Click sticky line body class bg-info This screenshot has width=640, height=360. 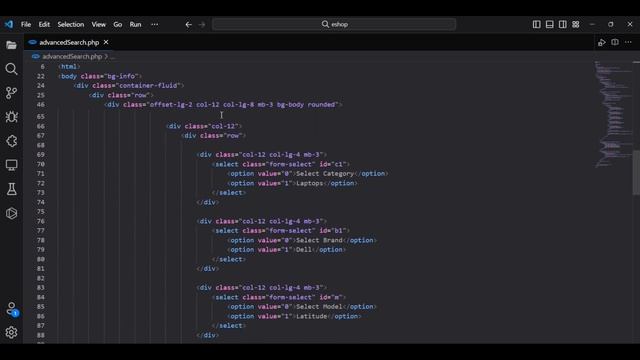100,76
